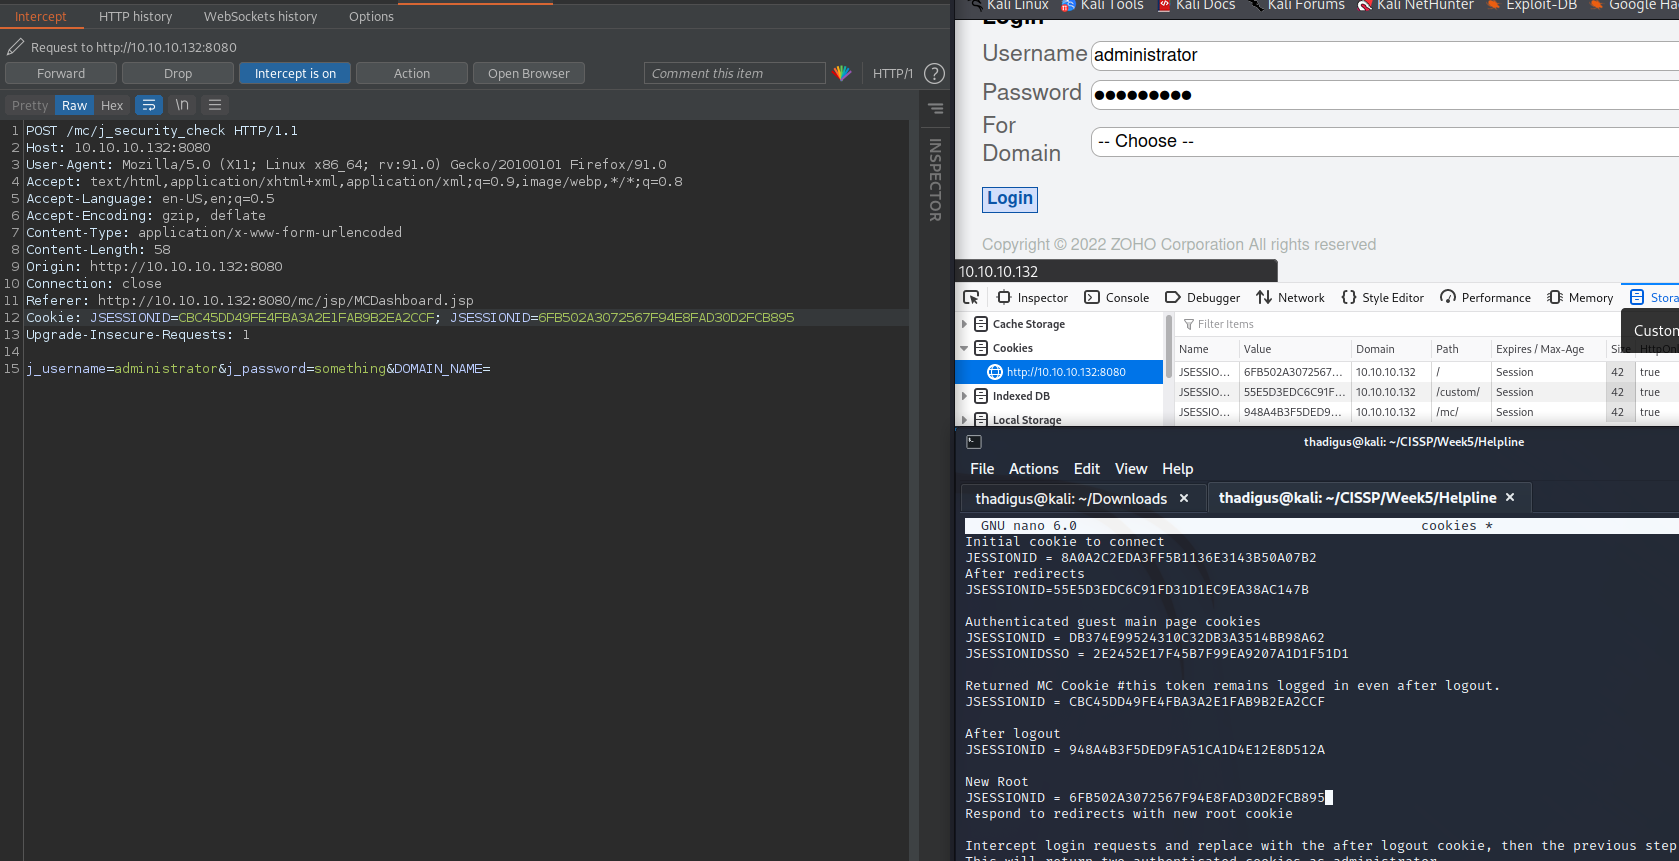
Task: Close the ~/Downloads terminal tab
Action: point(1184,498)
